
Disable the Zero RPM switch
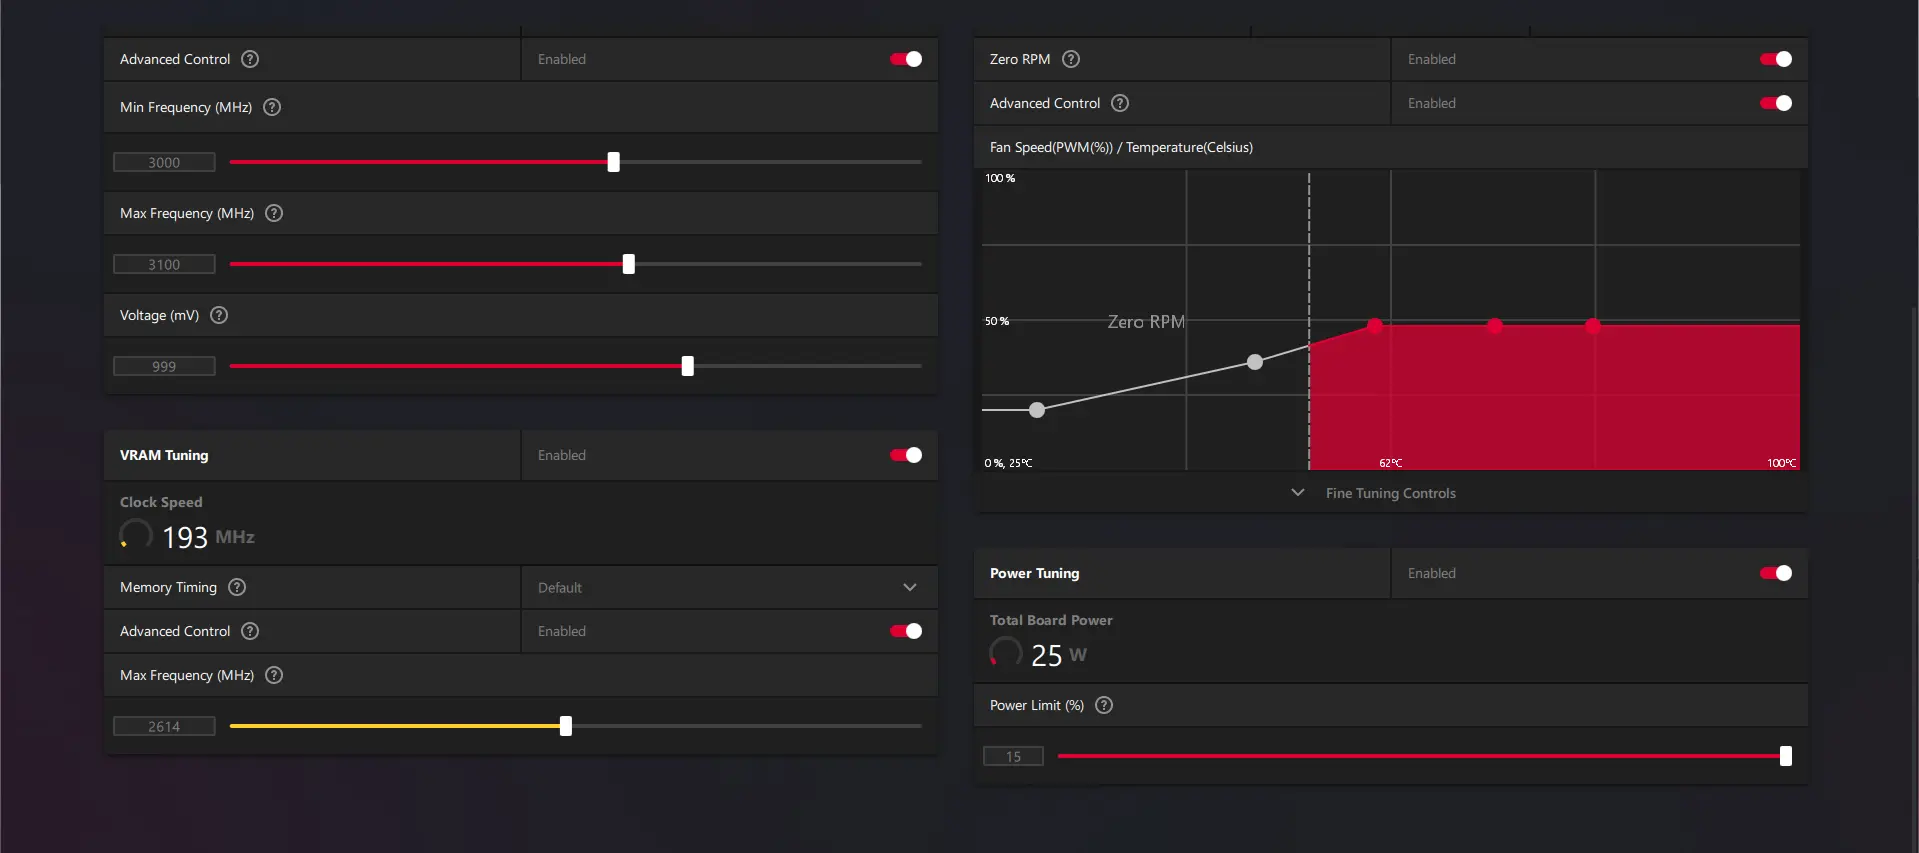click(1776, 59)
